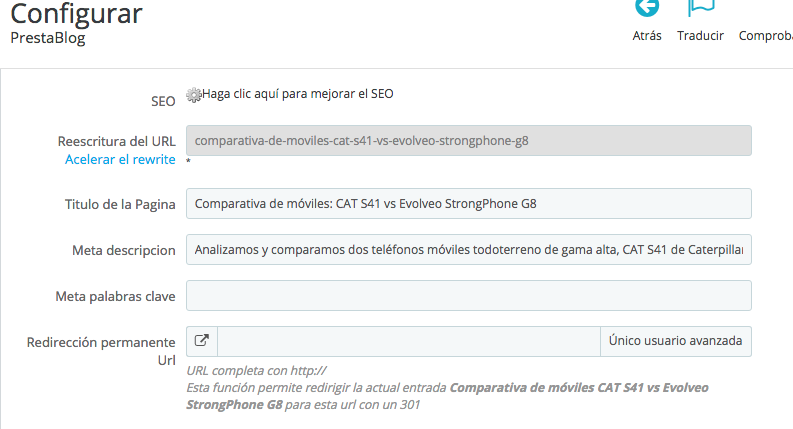This screenshot has height=429, width=793.
Task: Click the external link icon beside redirect field
Action: 201,341
